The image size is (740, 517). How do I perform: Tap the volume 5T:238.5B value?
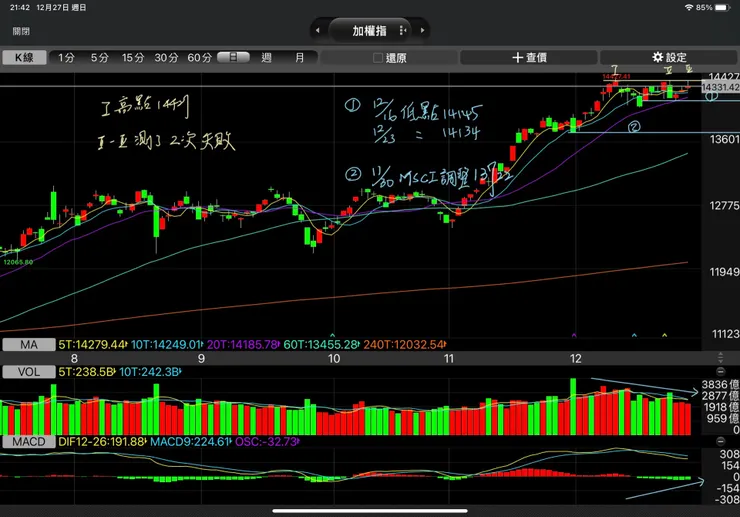point(87,372)
